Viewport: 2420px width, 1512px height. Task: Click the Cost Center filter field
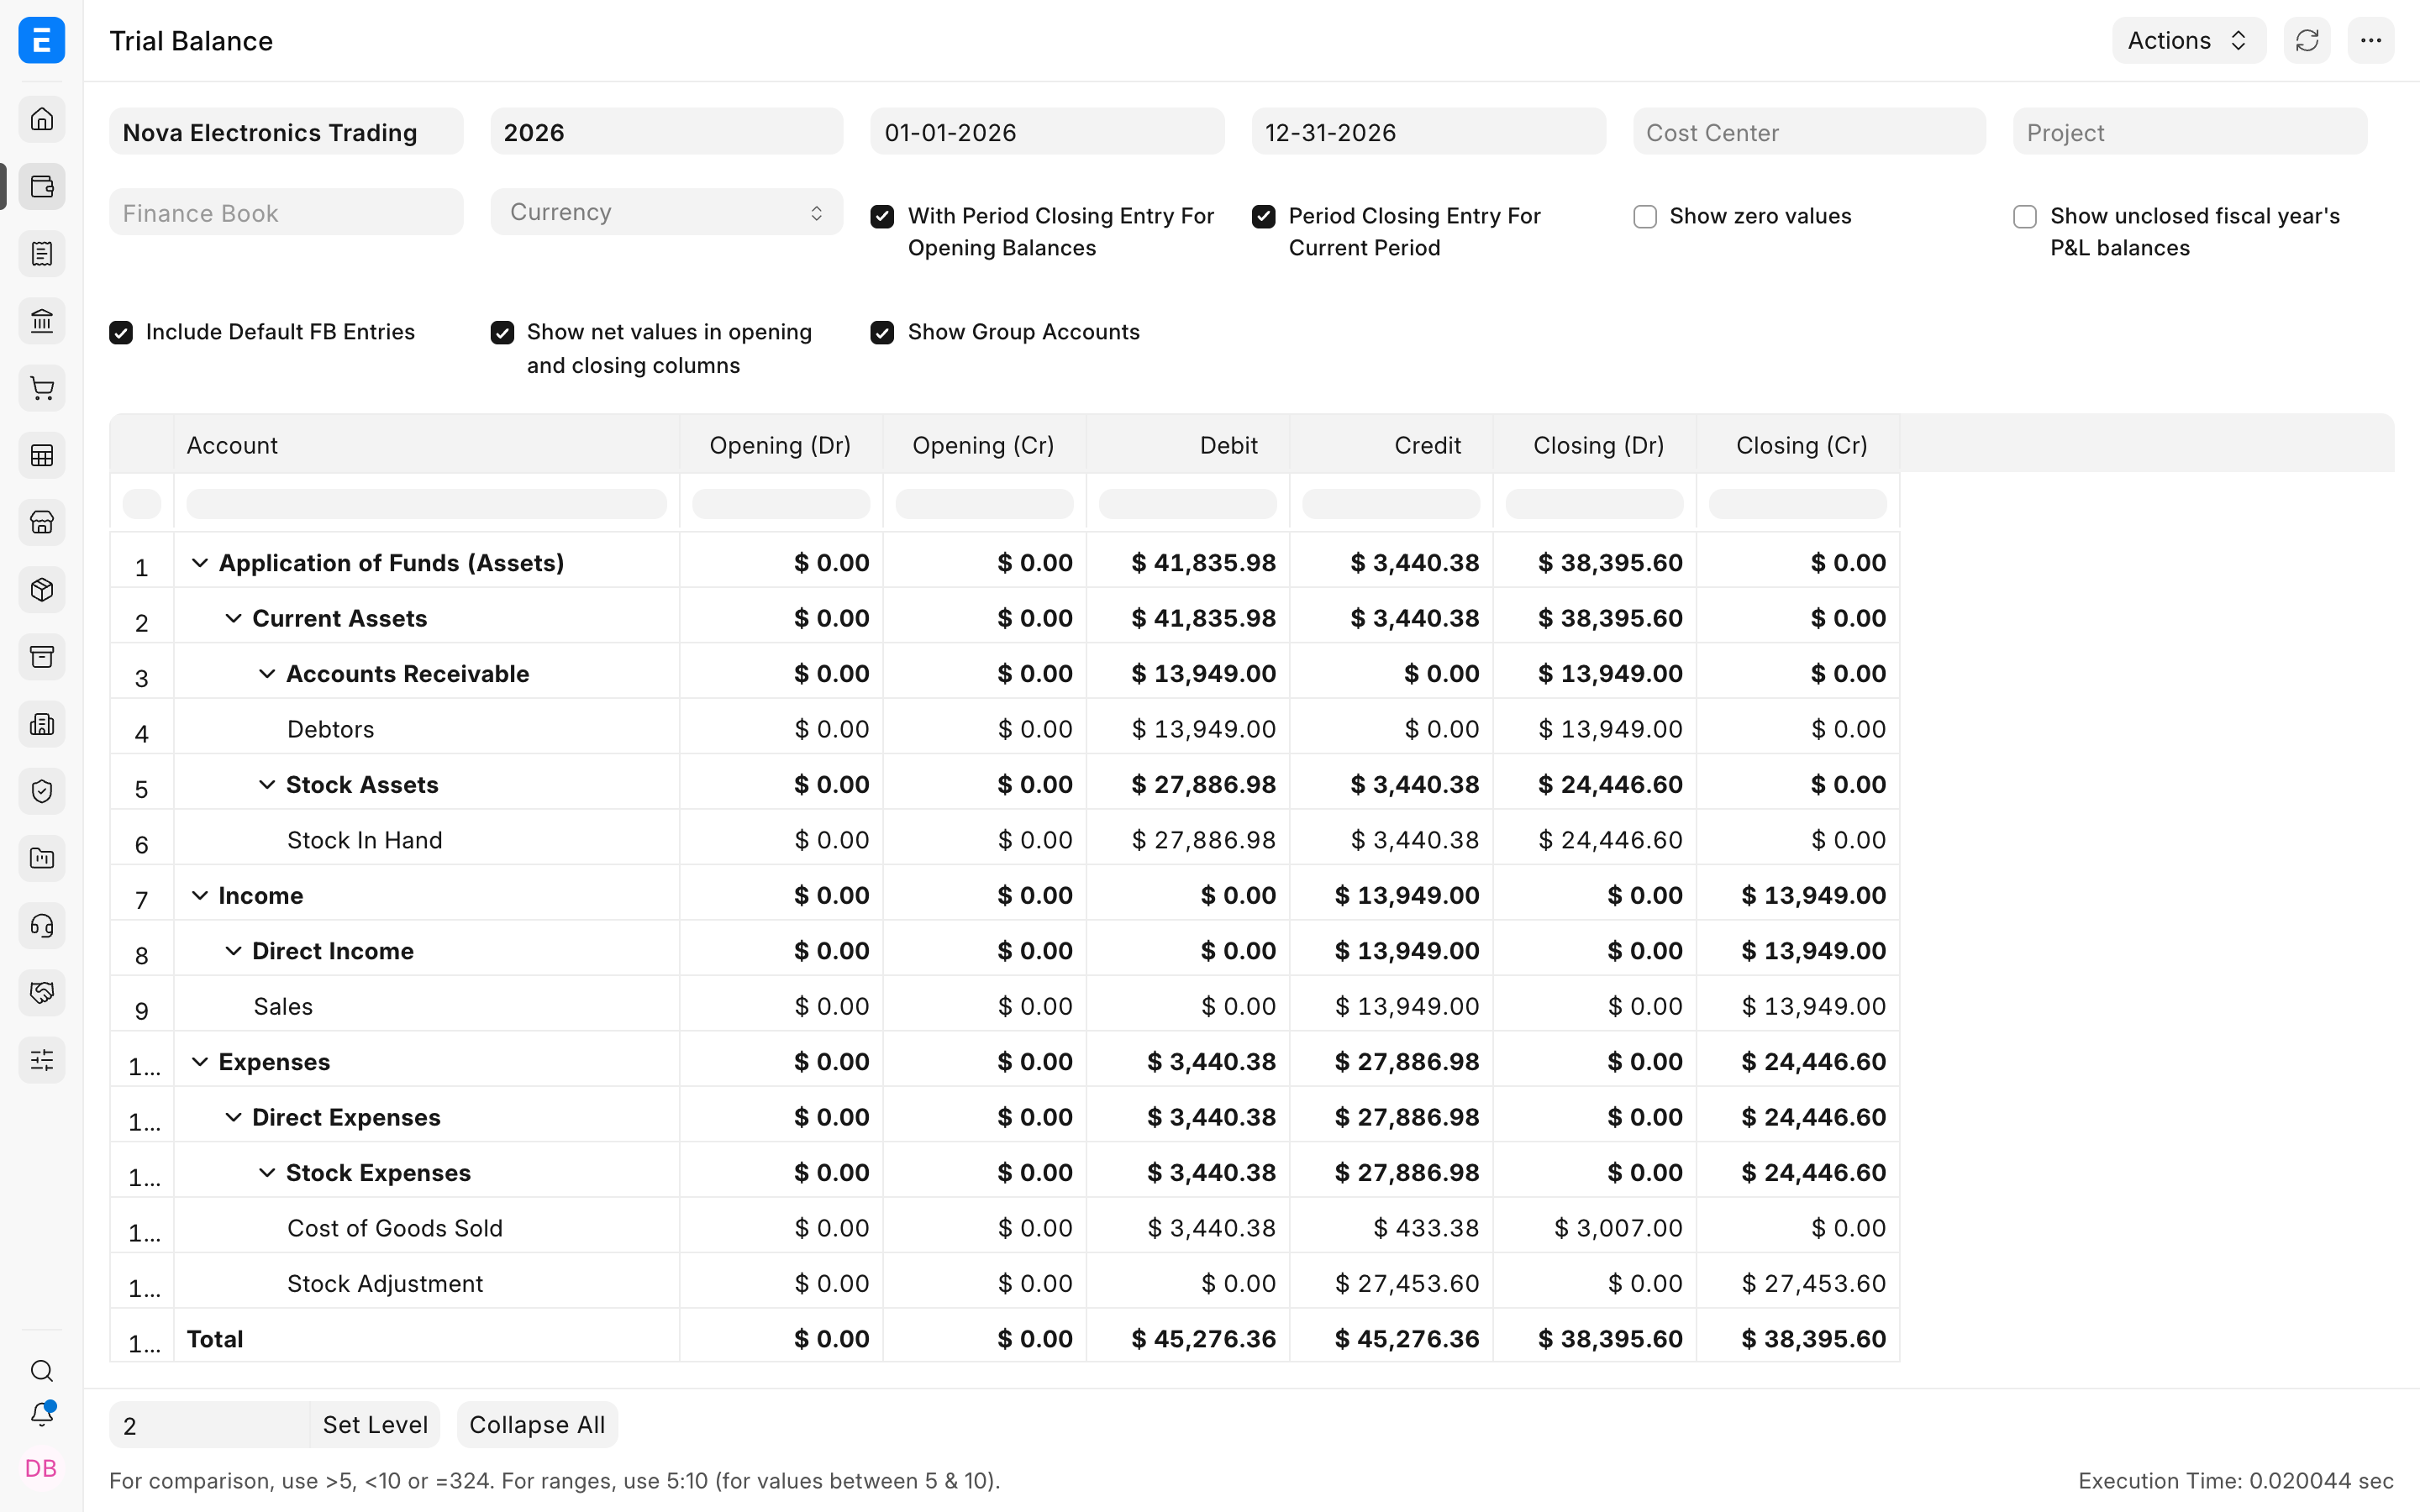1809,132
